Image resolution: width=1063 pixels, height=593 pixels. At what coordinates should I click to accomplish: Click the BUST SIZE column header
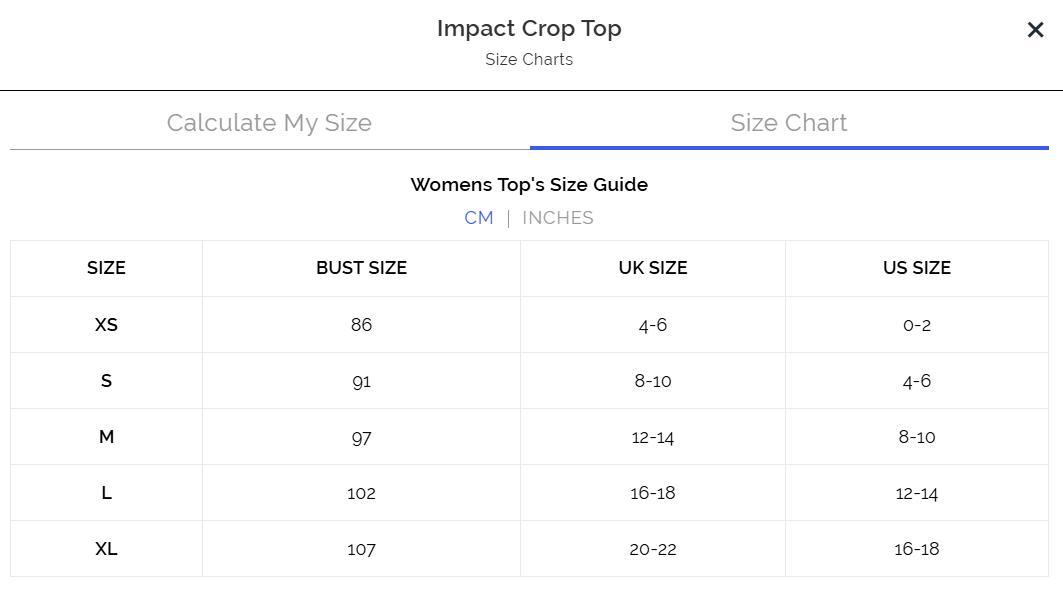pos(361,268)
